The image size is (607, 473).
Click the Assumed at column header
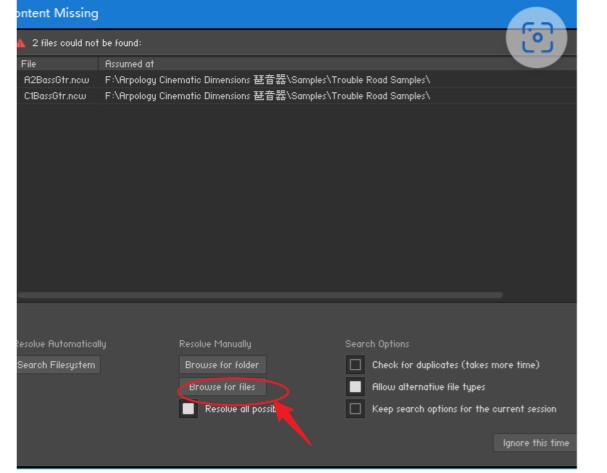point(130,64)
